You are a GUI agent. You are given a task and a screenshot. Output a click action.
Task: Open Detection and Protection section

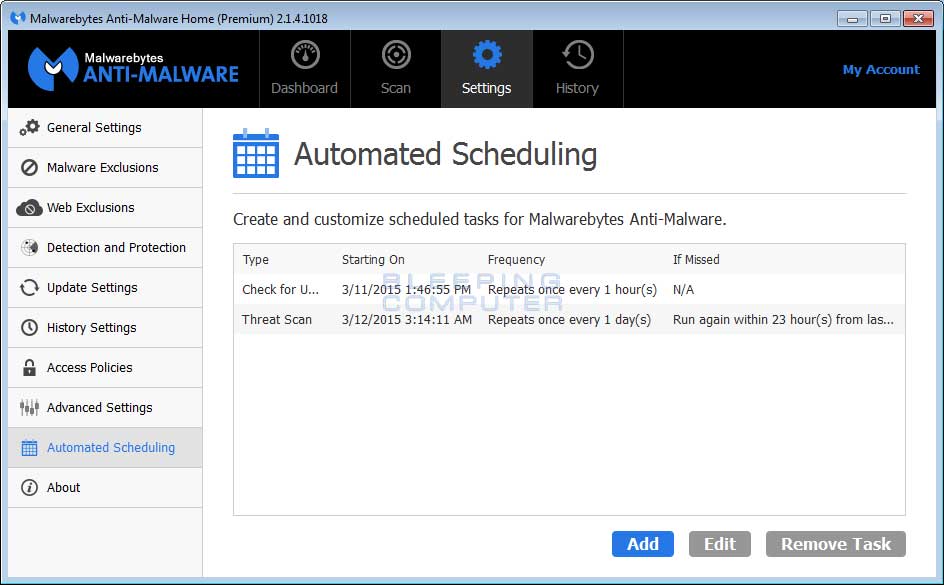[x=105, y=247]
